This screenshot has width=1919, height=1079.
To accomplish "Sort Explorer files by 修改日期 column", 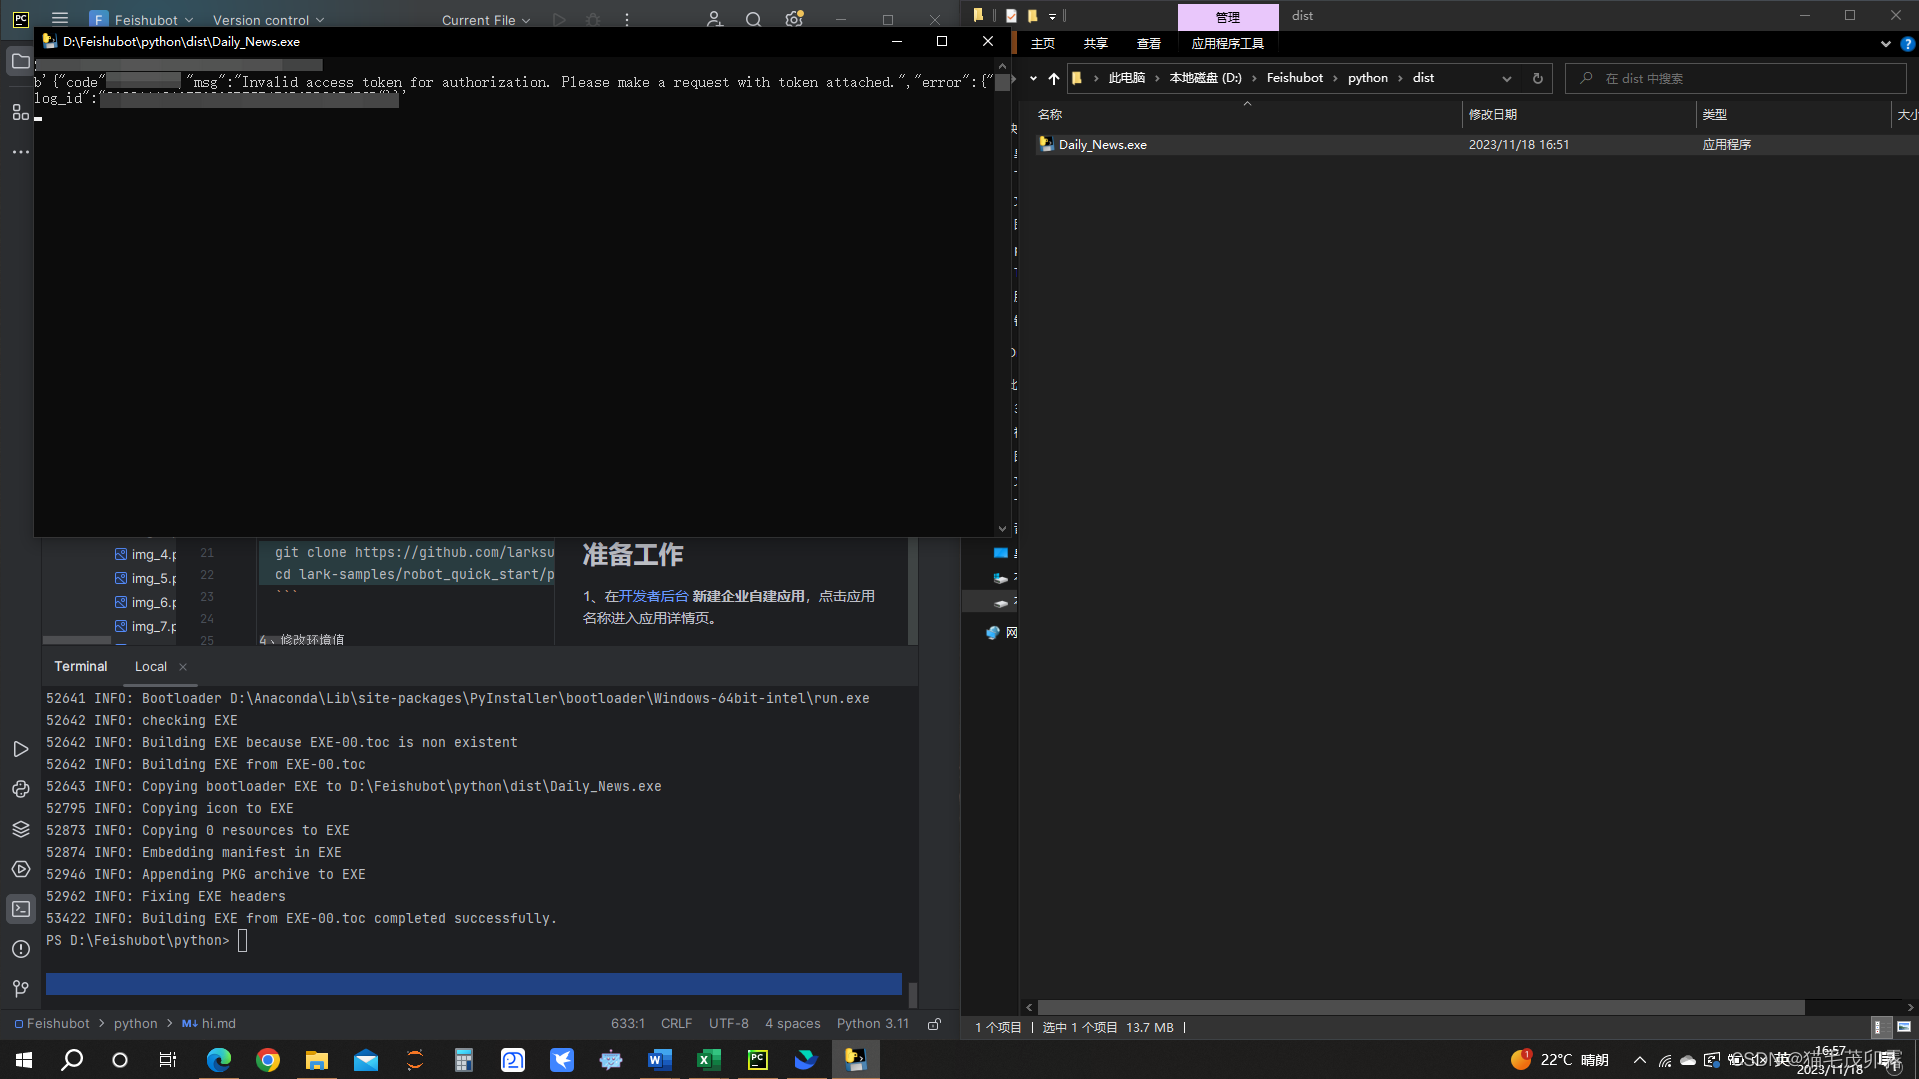I will pos(1578,115).
